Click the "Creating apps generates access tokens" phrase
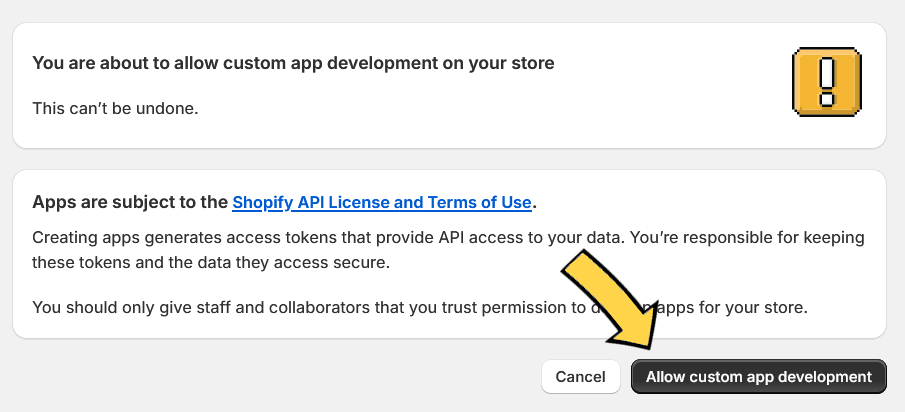Viewport: 905px width, 412px height. coord(186,238)
